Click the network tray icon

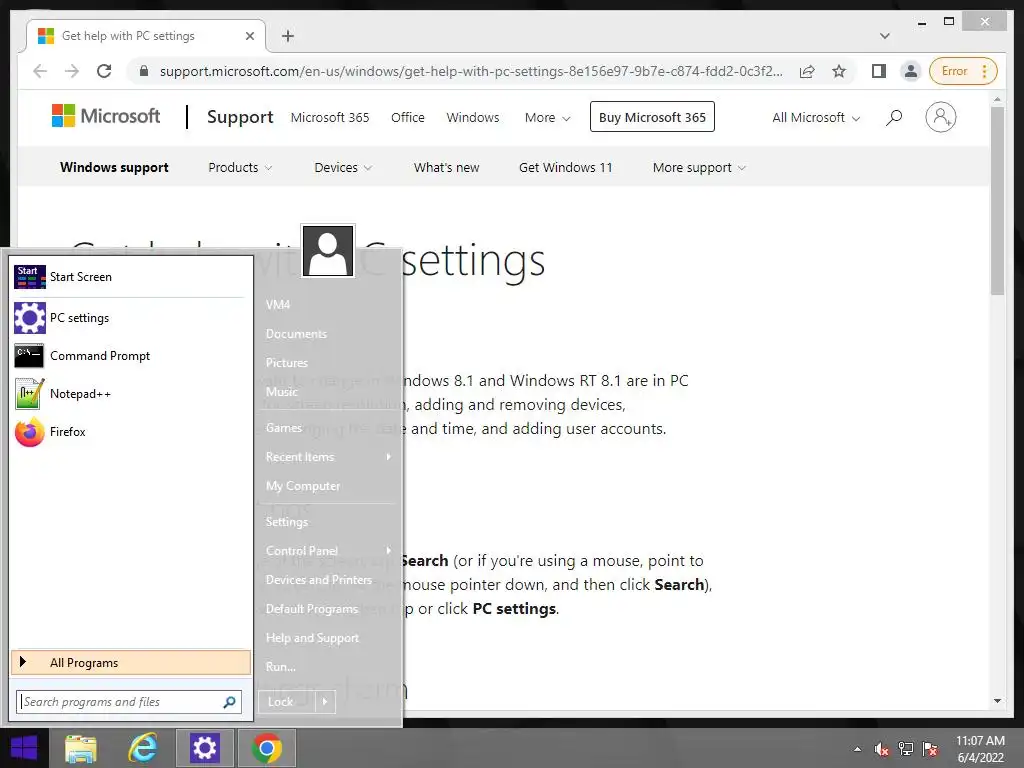pos(906,749)
